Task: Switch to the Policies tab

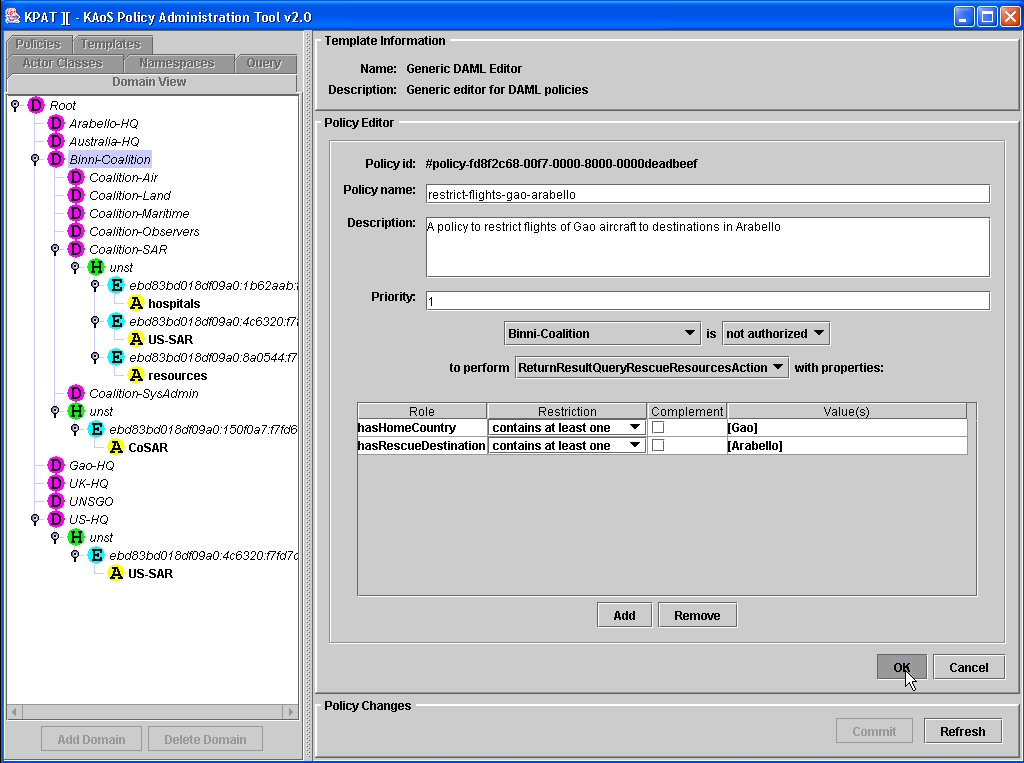Action: point(39,44)
